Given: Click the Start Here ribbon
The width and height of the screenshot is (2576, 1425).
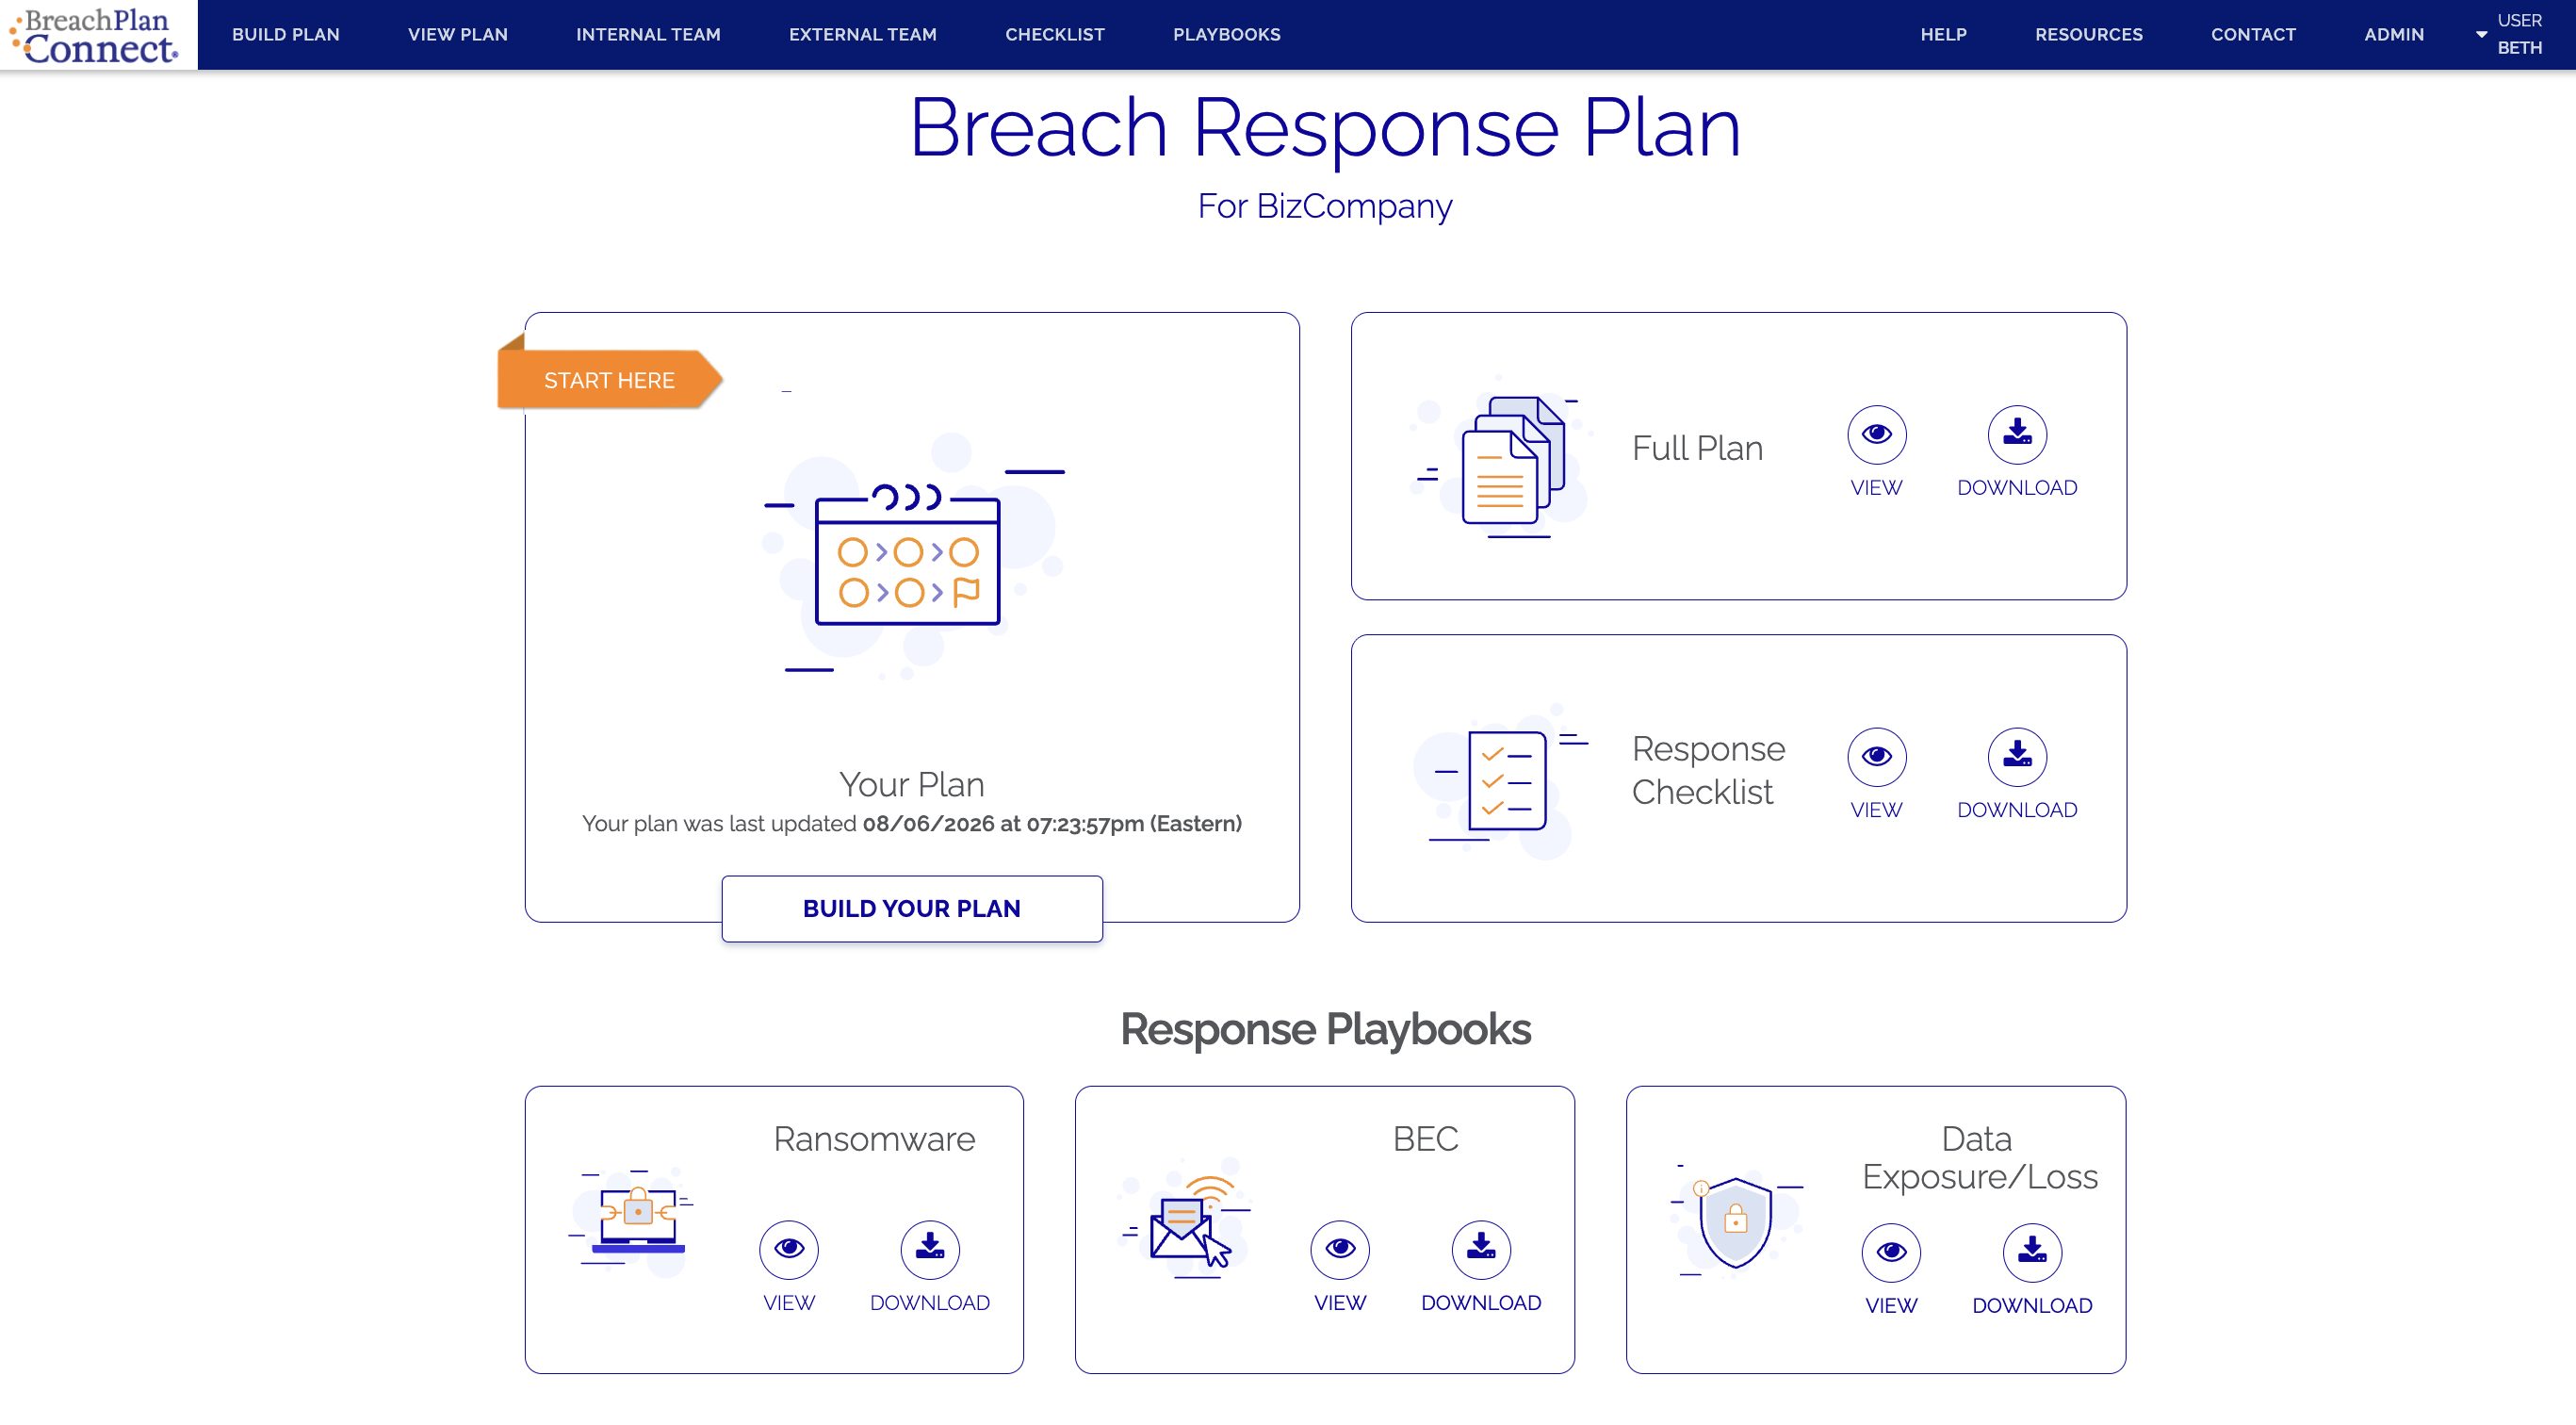Looking at the screenshot, I should point(610,380).
